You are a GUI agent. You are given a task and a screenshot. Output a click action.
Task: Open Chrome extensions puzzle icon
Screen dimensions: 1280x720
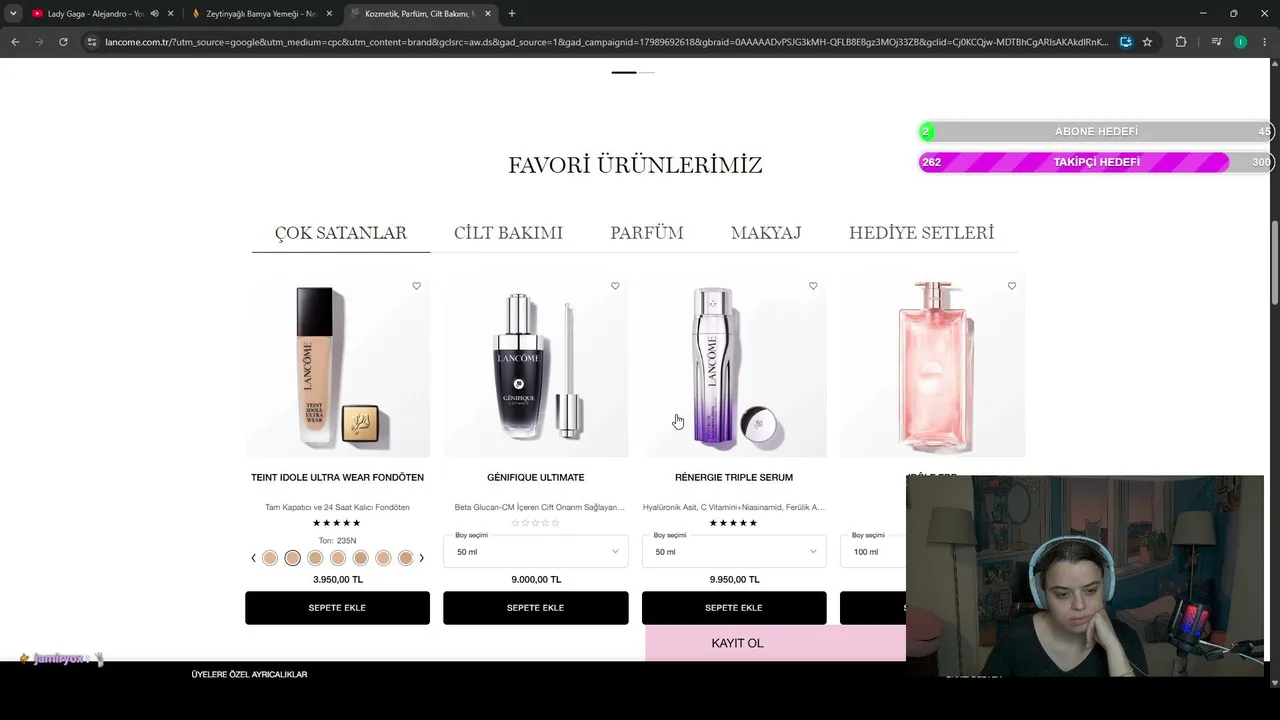(x=1181, y=42)
